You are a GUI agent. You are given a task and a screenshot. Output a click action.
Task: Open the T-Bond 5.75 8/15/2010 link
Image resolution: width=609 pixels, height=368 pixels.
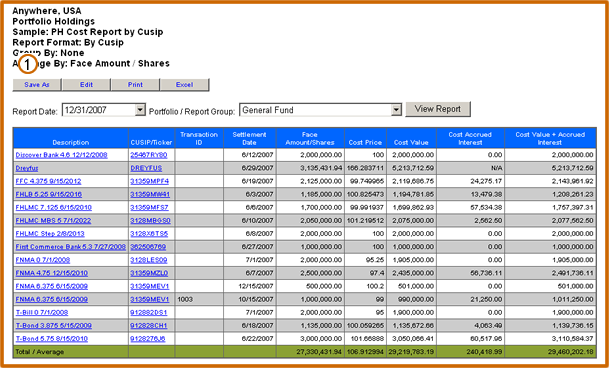coord(52,339)
